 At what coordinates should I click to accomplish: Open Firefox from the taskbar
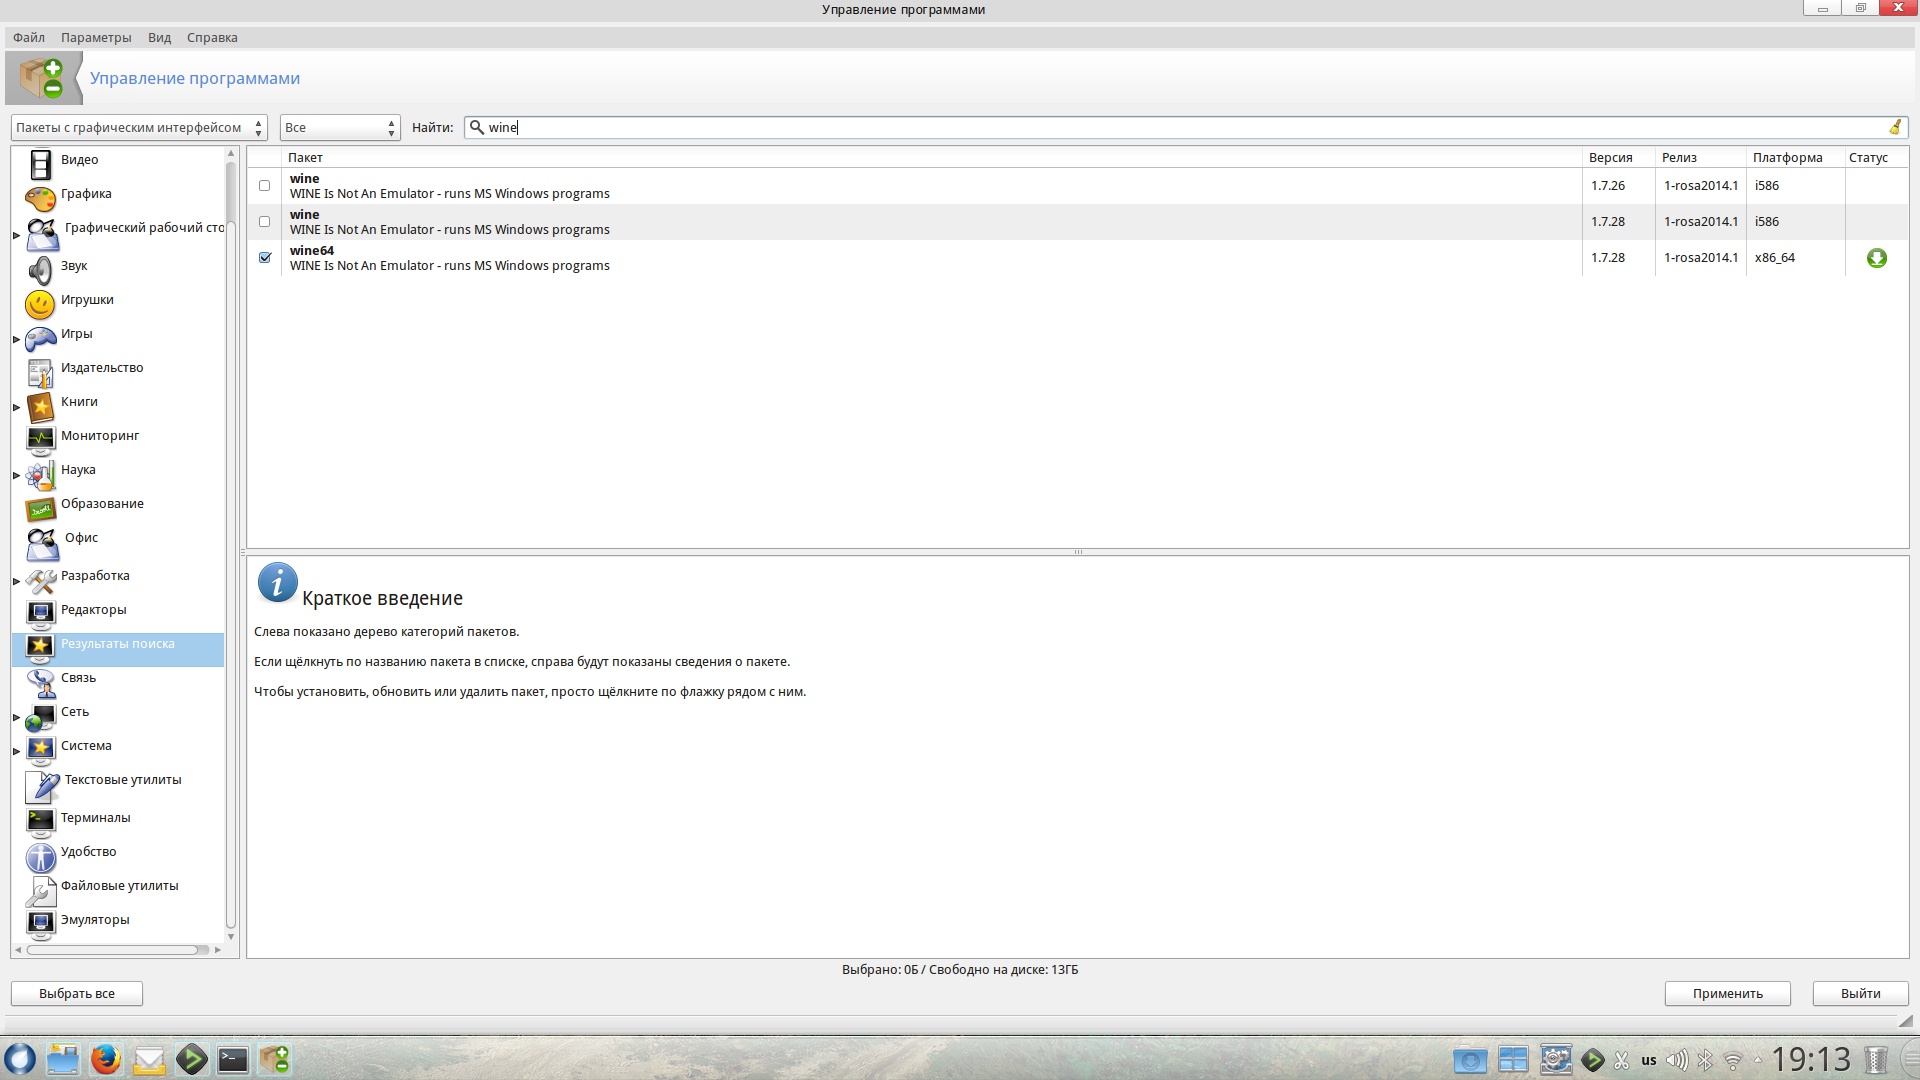point(106,1059)
